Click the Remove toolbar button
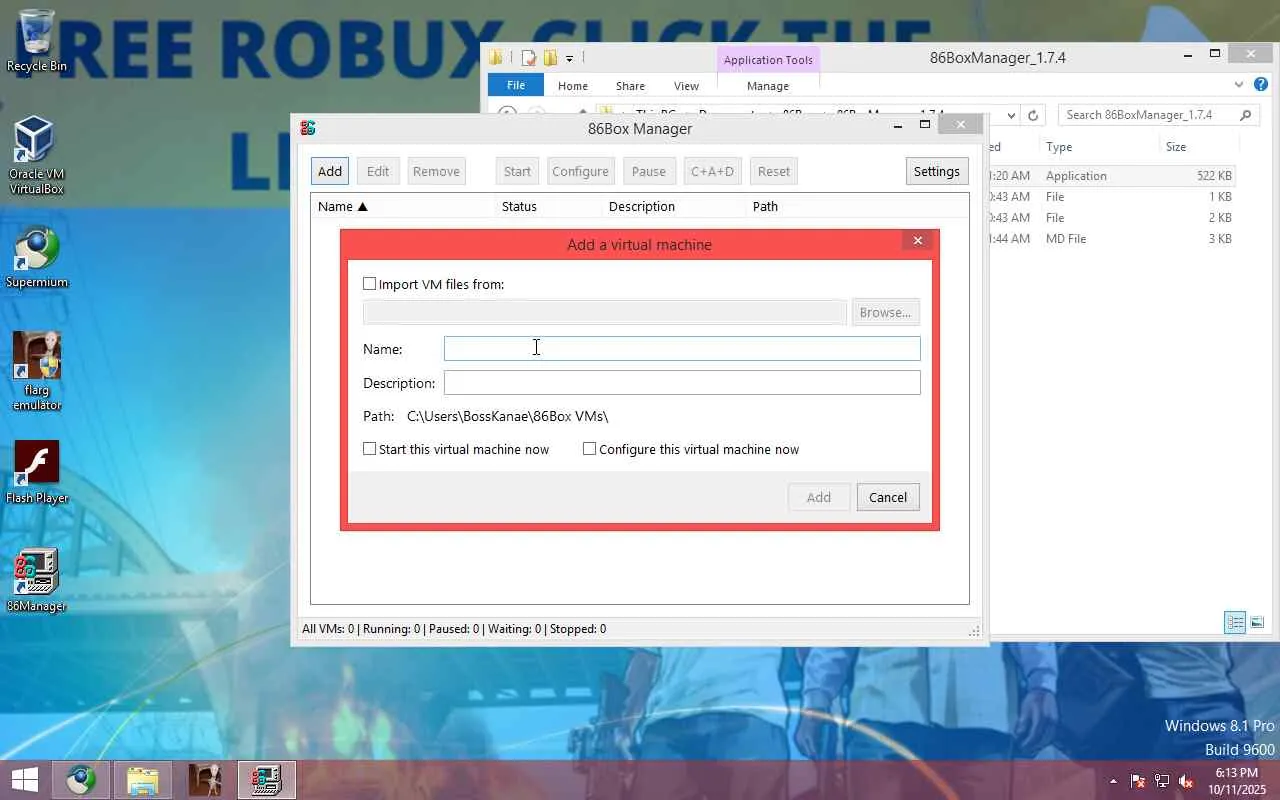Viewport: 1280px width, 800px height. (436, 171)
